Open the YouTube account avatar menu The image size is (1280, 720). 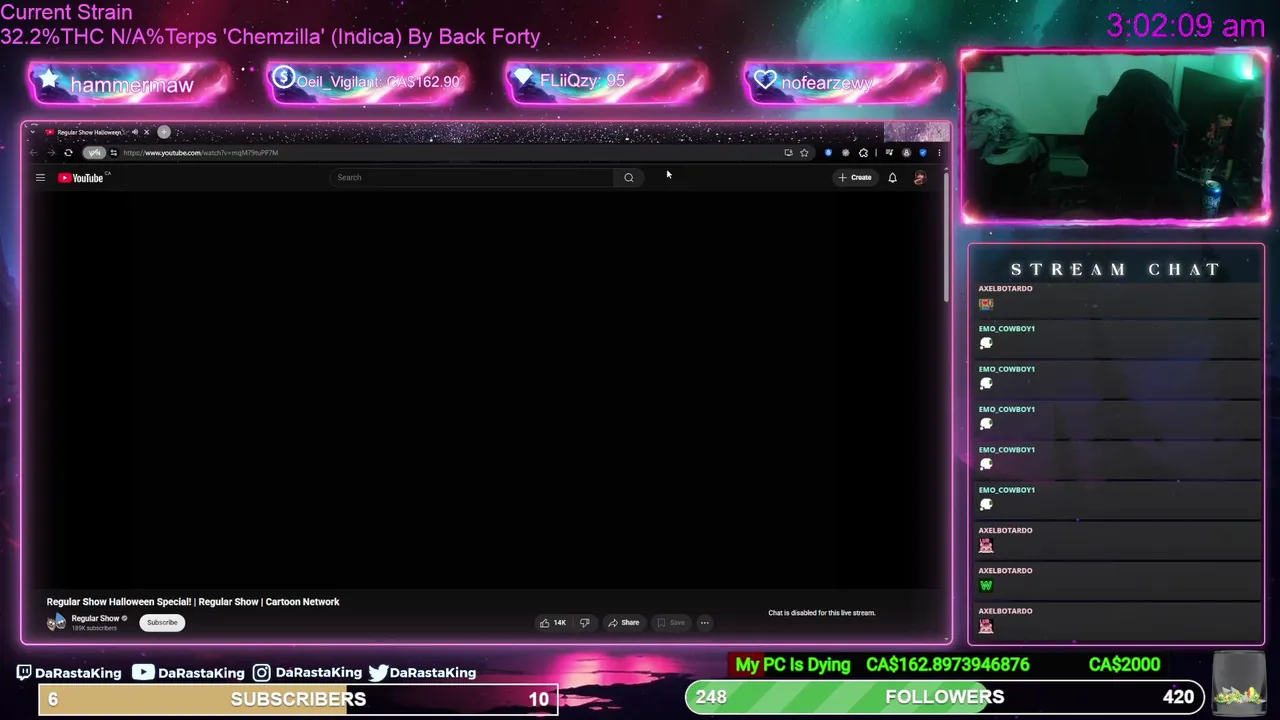click(920, 178)
